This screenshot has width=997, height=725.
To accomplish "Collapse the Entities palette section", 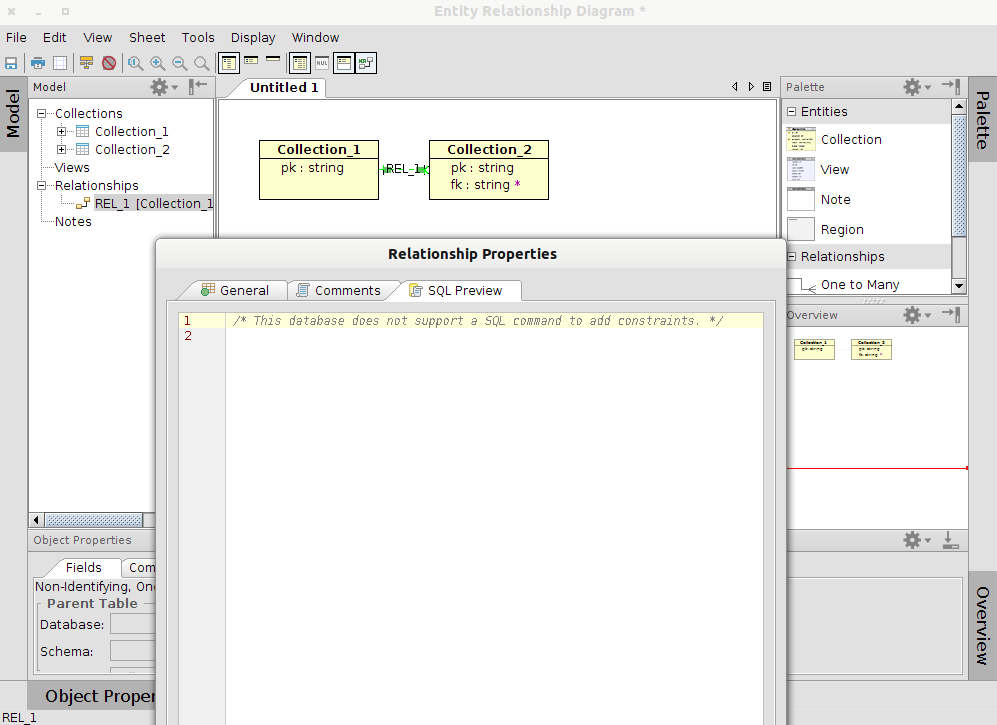I will (x=792, y=111).
